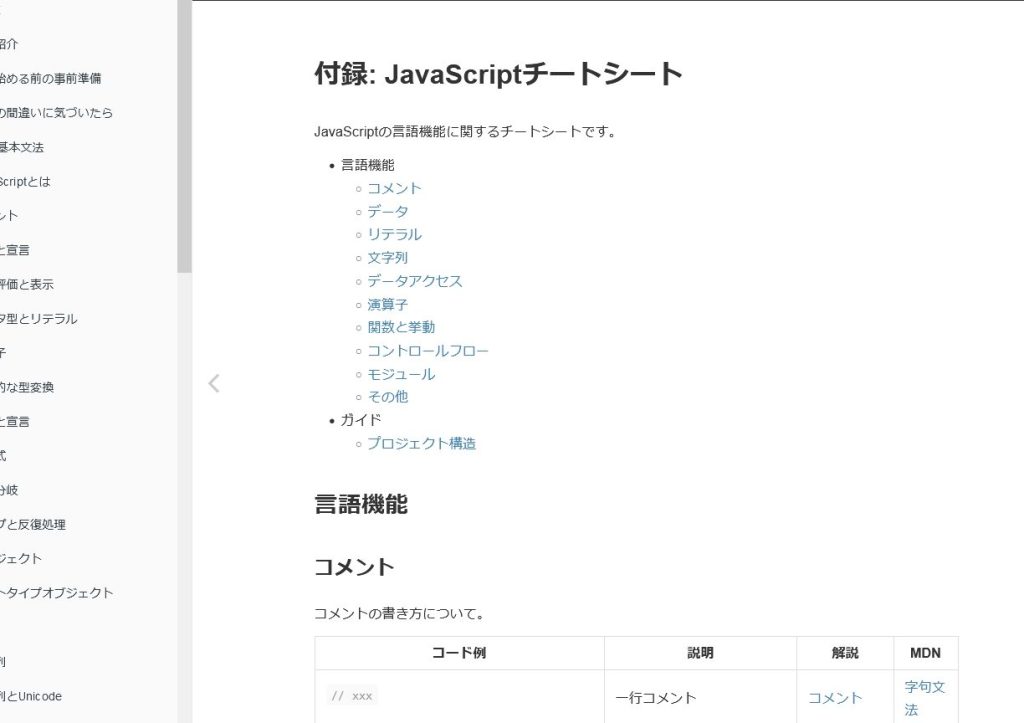Click the コード例 table header
The width and height of the screenshot is (1024, 723).
click(x=459, y=653)
